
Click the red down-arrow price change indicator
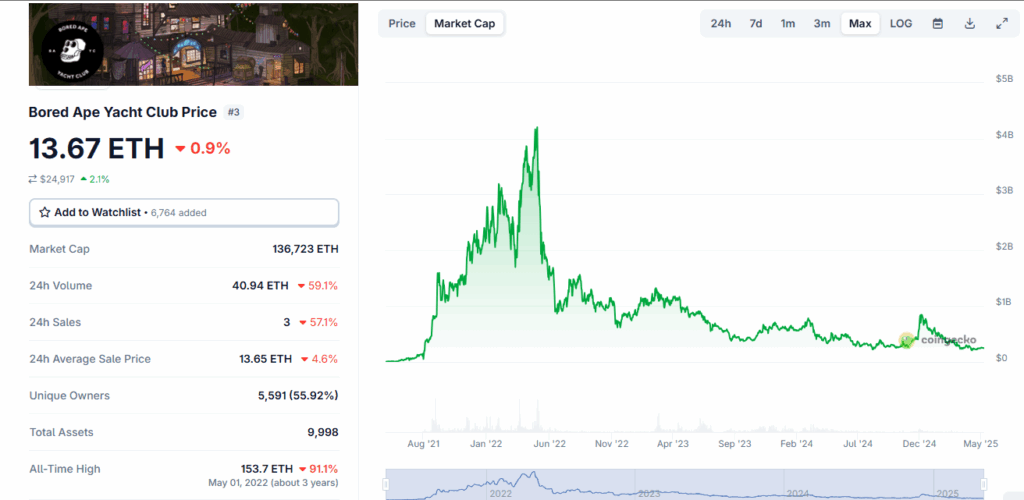click(180, 149)
